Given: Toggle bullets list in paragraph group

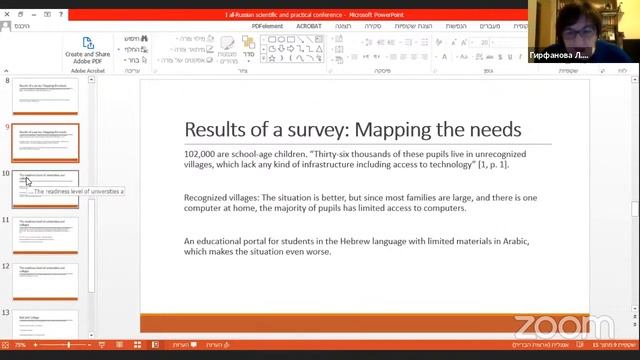Looking at the screenshot, I should tap(424, 42).
